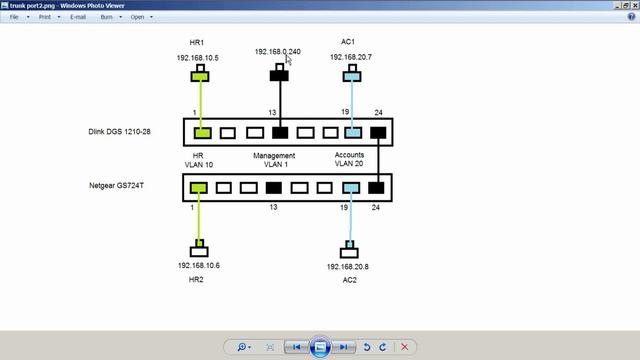The image size is (640, 360).
Task: Expand the File dropdown arrow
Action: pyautogui.click(x=28, y=17)
